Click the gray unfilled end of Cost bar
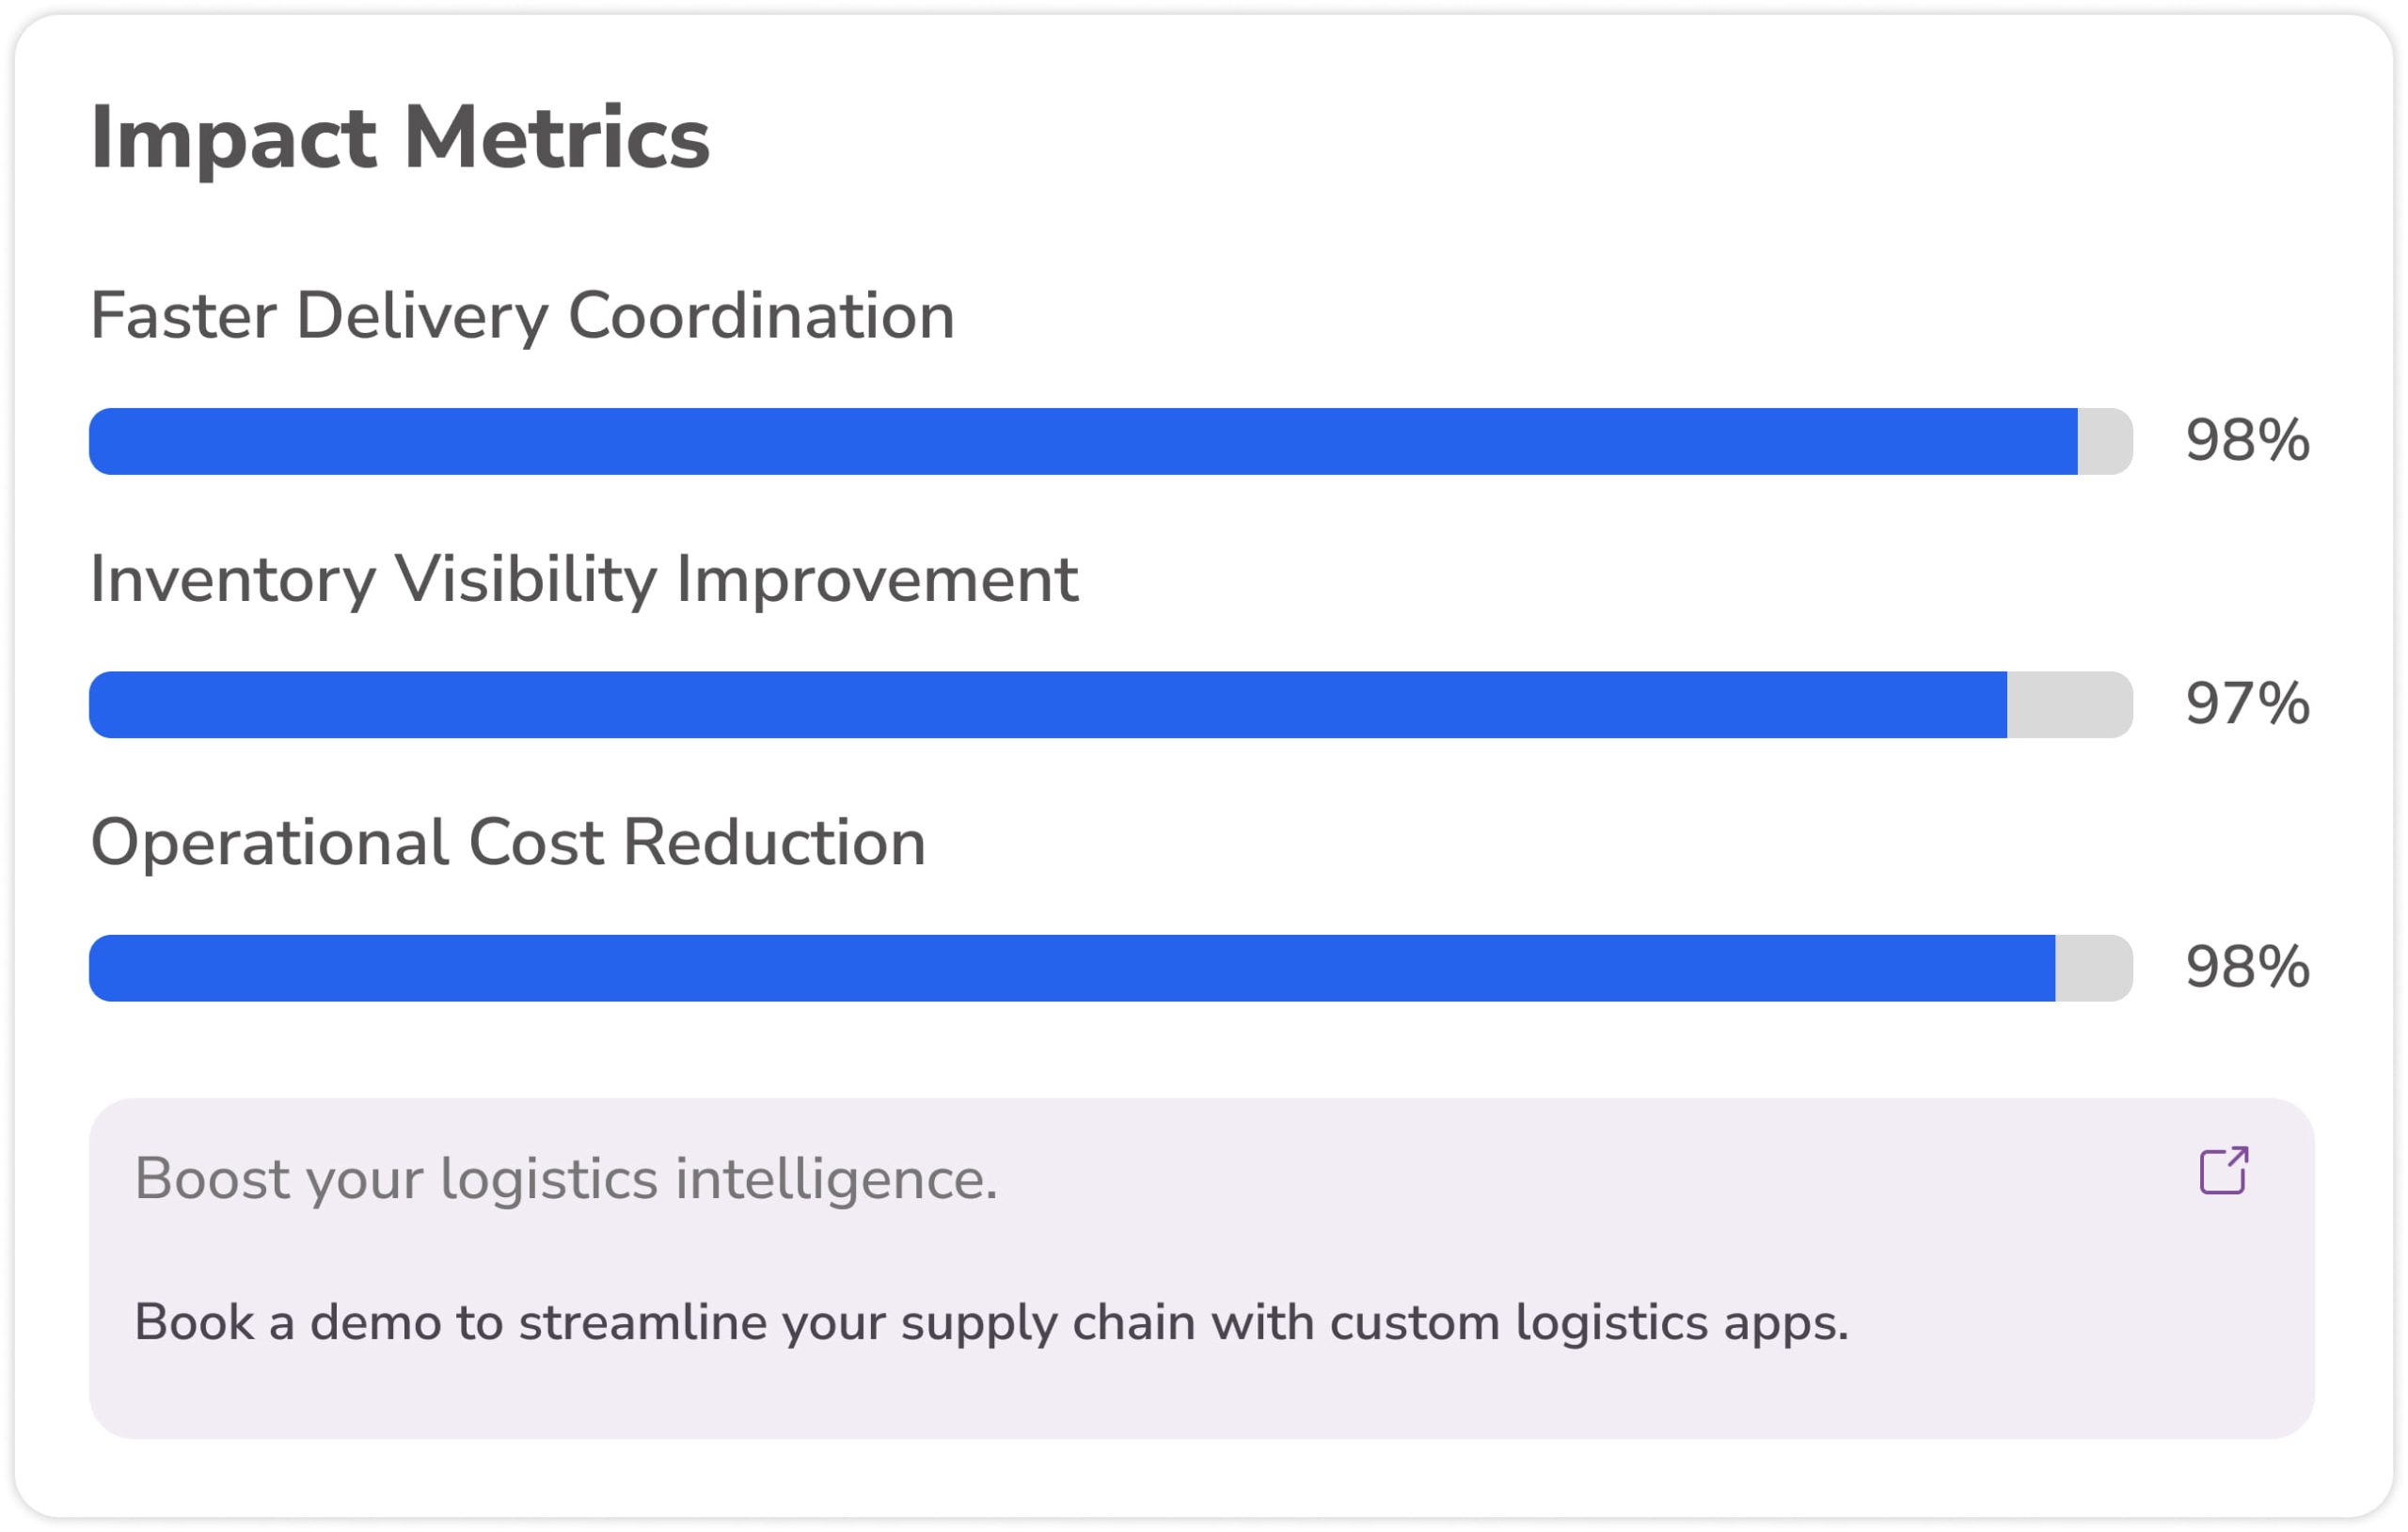This screenshot has width=2408, height=1532. point(2092,968)
